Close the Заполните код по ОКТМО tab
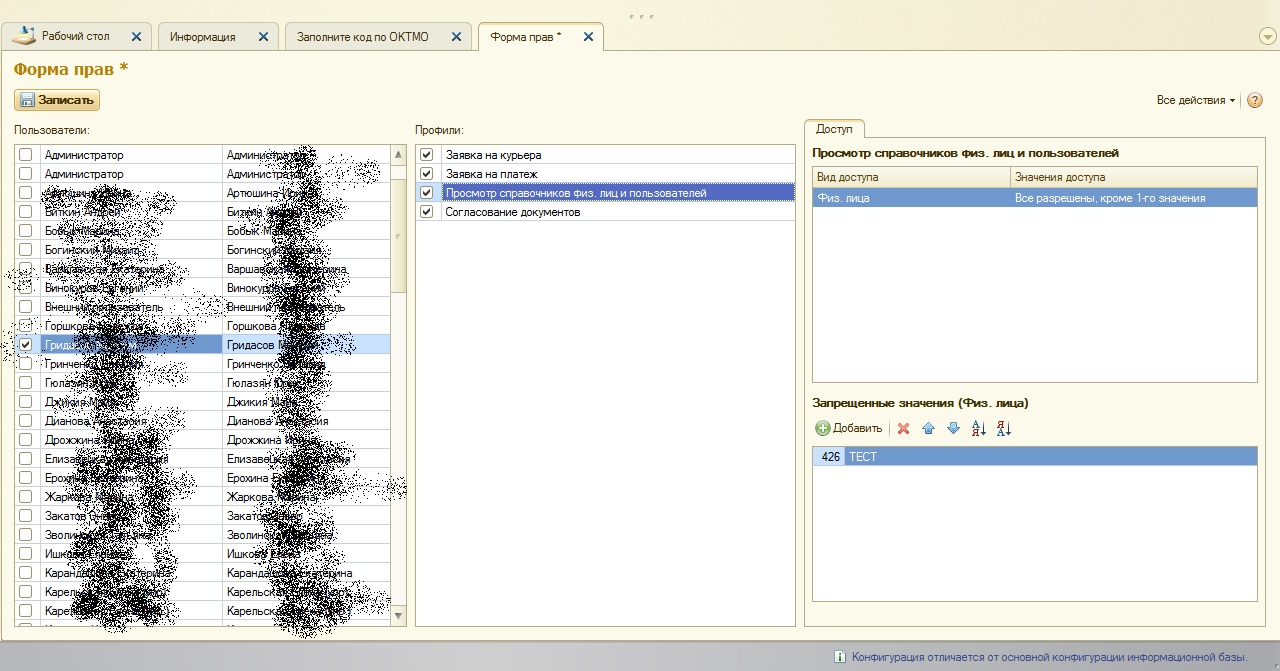The height and width of the screenshot is (671, 1280). coord(456,37)
